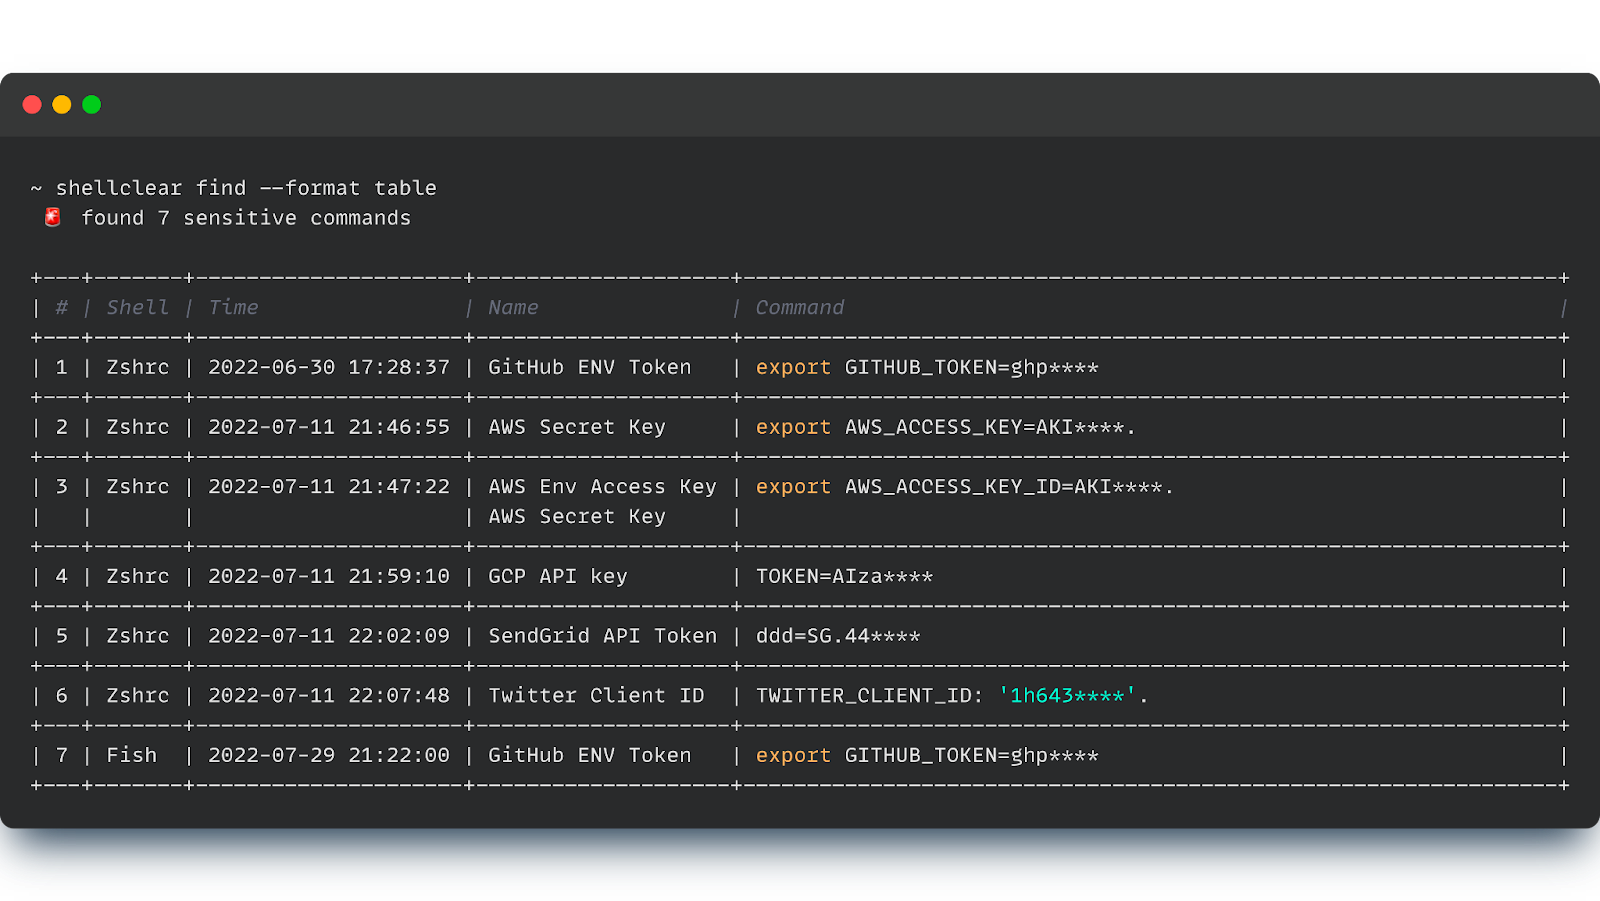Click the masked TWITTER_CLIENT_ID value '1h643****'
1600x901 pixels.
pyautogui.click(x=1066, y=695)
